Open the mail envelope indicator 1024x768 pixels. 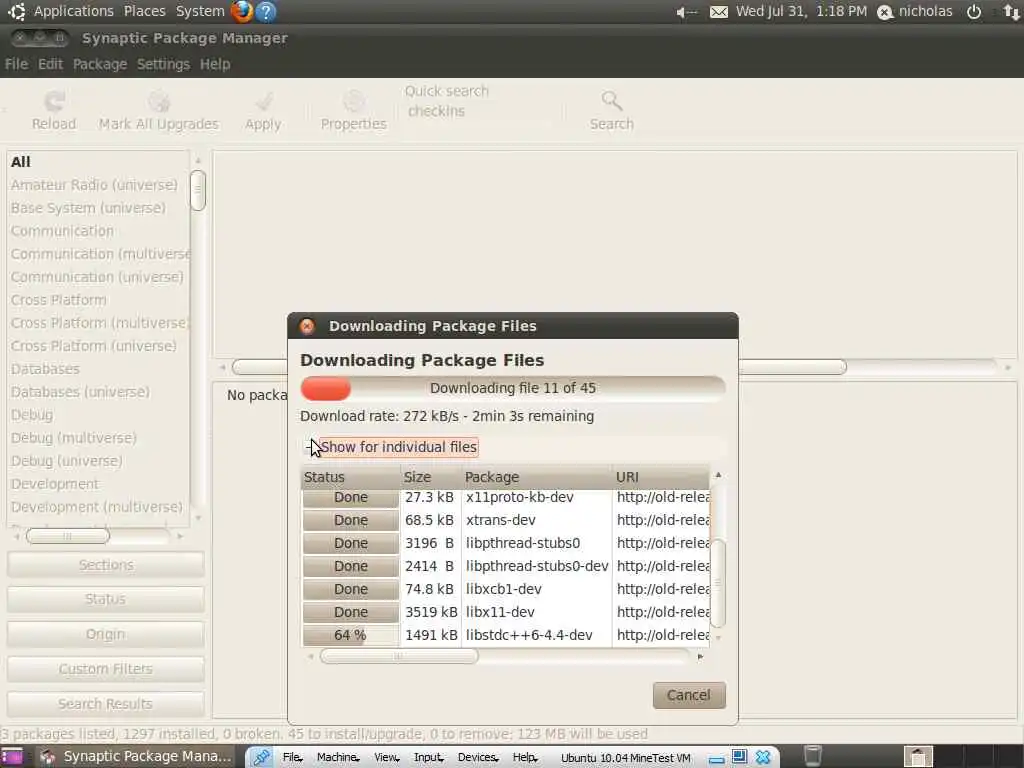pyautogui.click(x=718, y=12)
